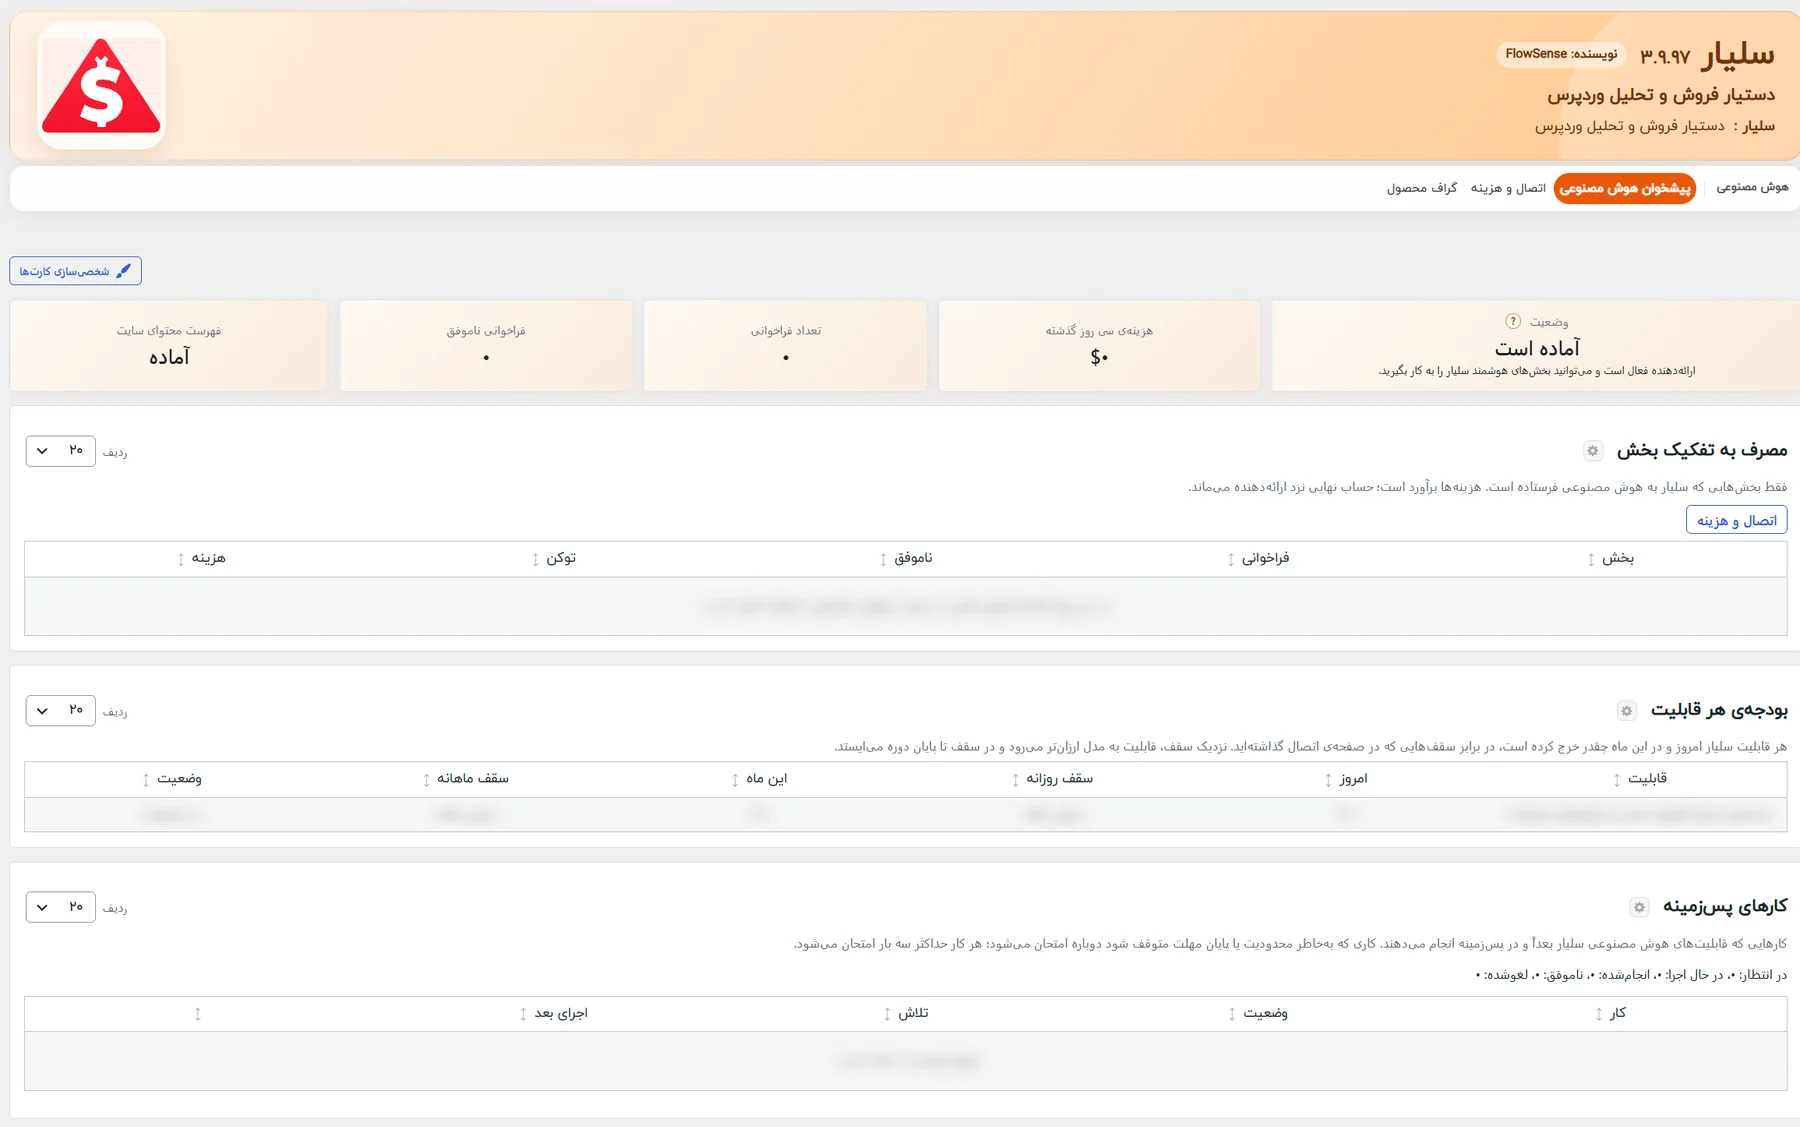
Task: Click the Sellyar dollar triangle logo
Action: (101, 86)
